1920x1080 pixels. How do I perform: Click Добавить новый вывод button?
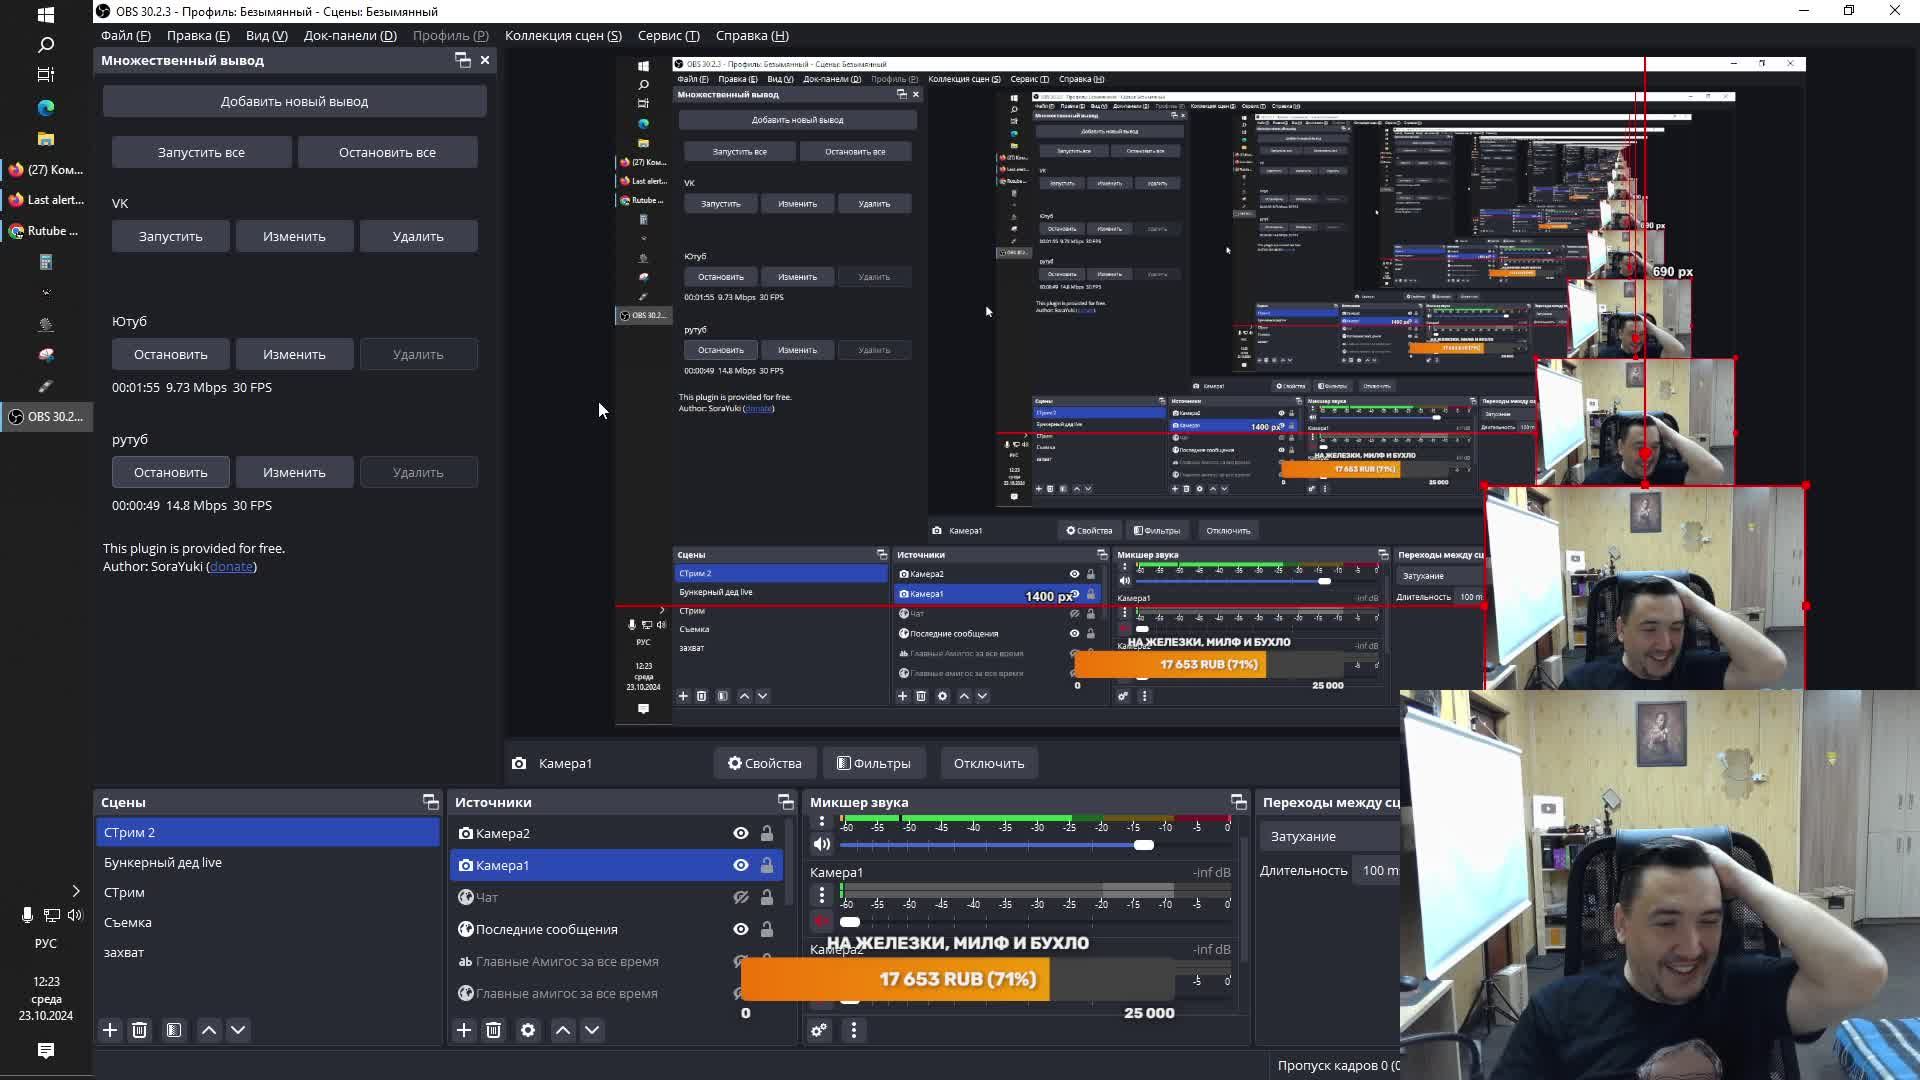pos(294,101)
